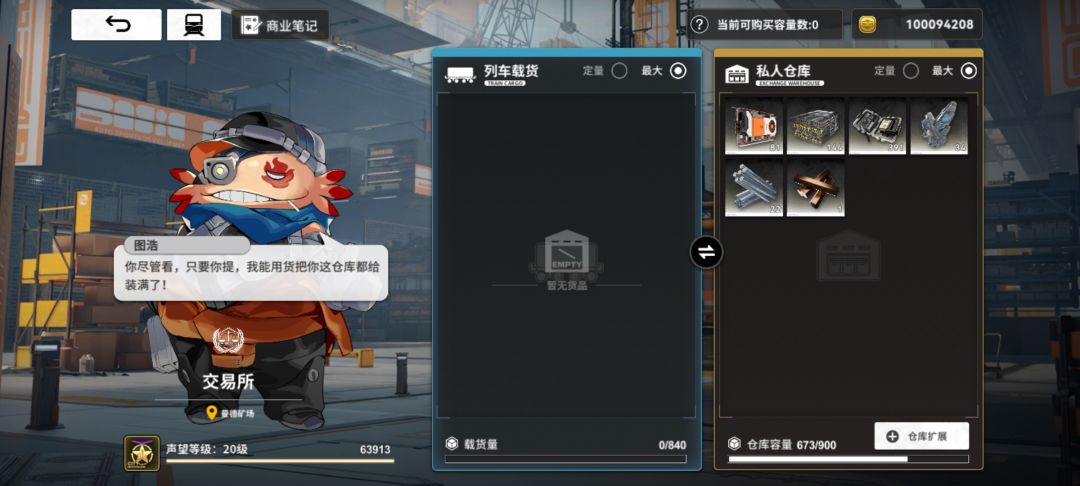The image size is (1080, 486).
Task: Open 商业笔记 business notes
Action: point(279,25)
